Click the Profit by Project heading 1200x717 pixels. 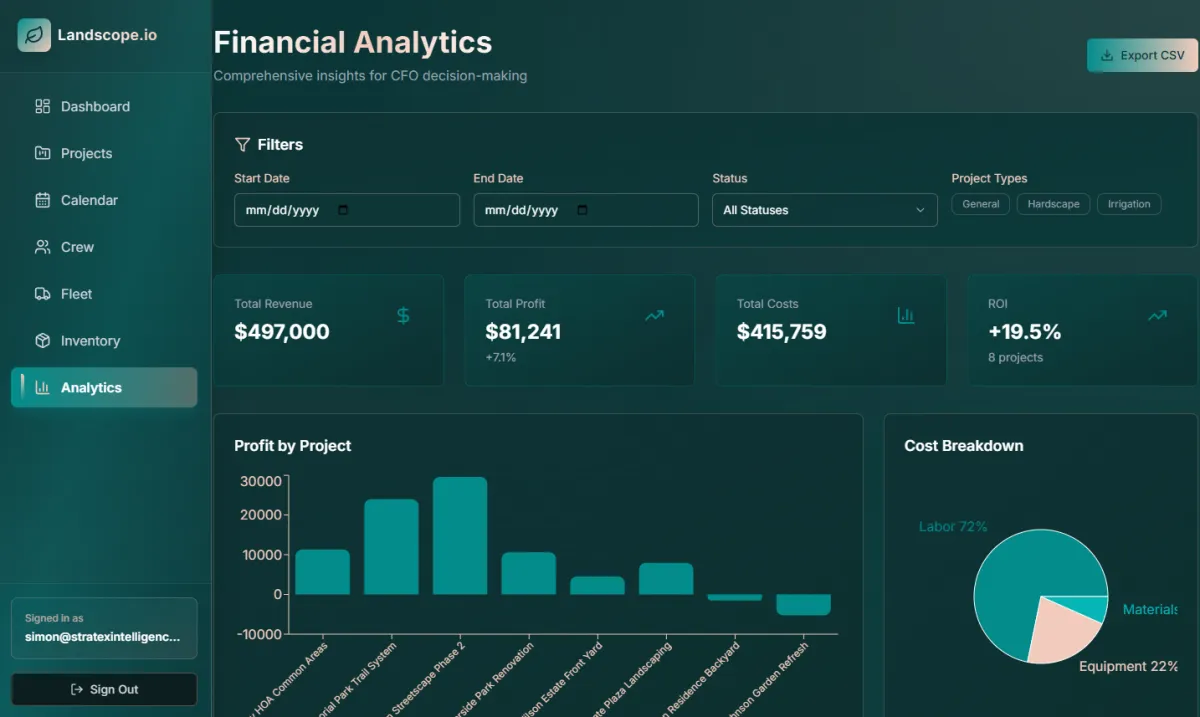[x=293, y=446]
